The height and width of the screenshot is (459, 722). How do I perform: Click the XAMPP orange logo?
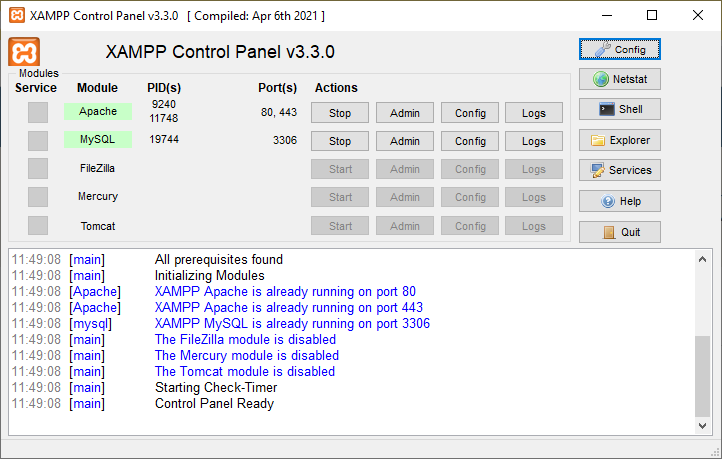24,52
